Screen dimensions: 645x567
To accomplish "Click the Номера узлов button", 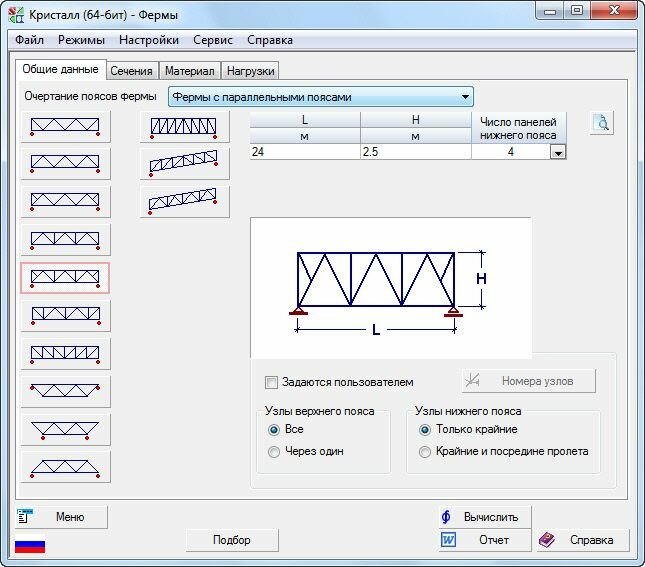I will (529, 381).
